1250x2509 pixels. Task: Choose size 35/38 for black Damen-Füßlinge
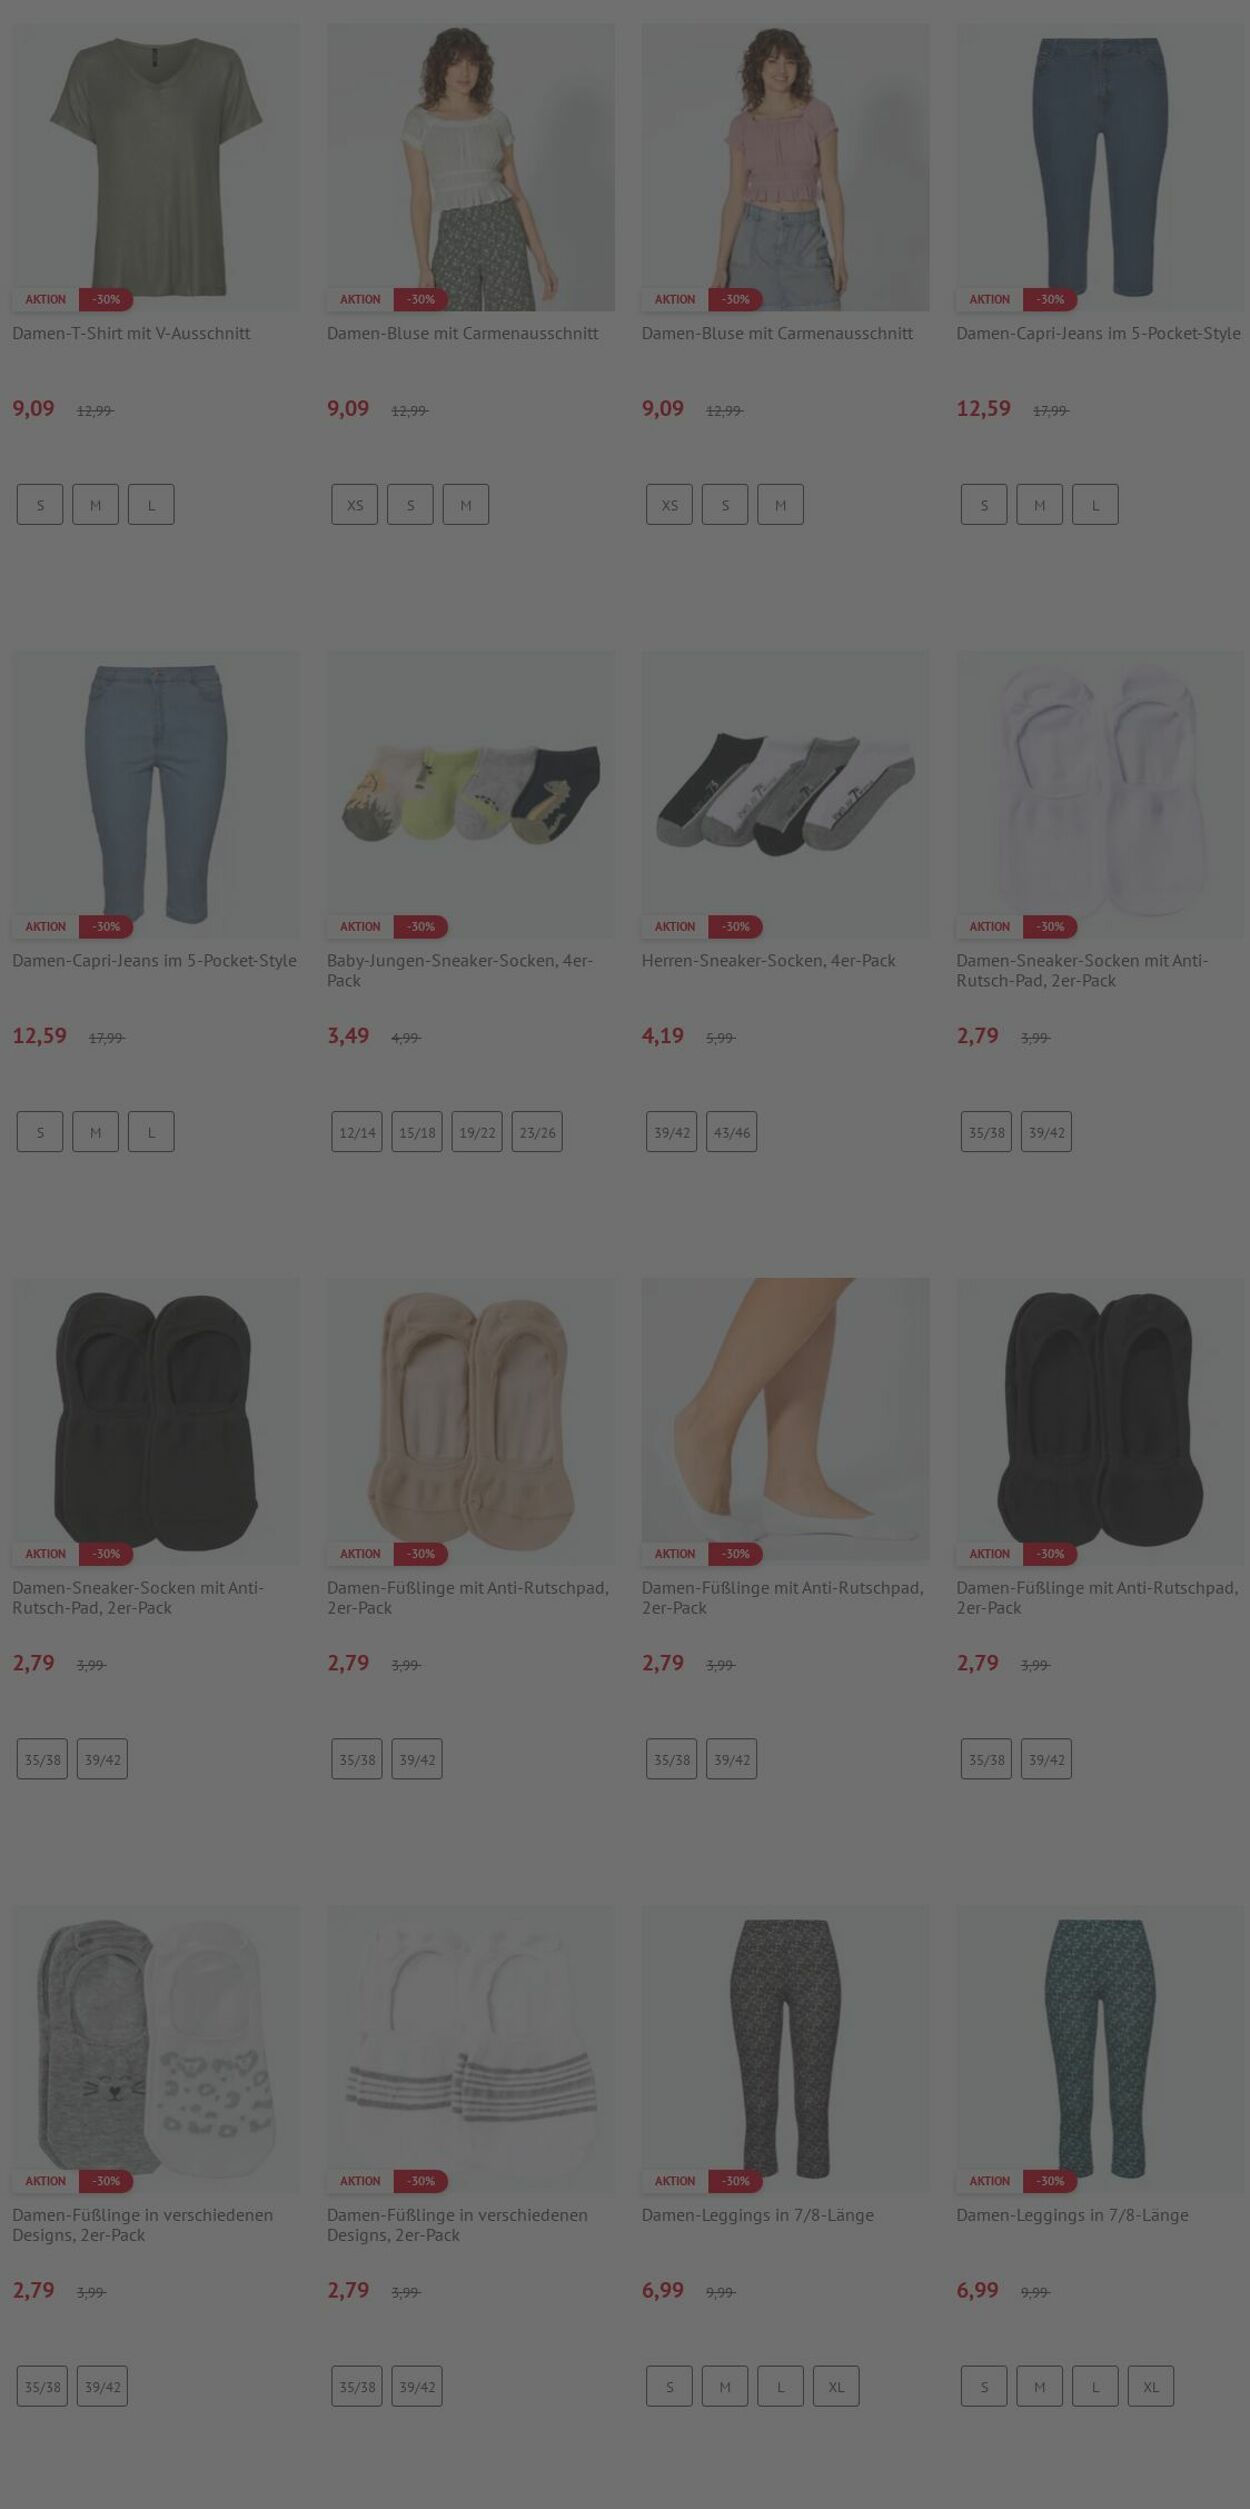coord(986,1759)
